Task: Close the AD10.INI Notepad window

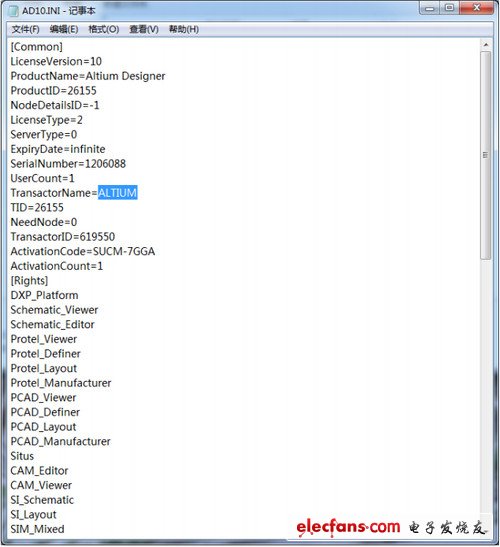Action: tap(477, 8)
